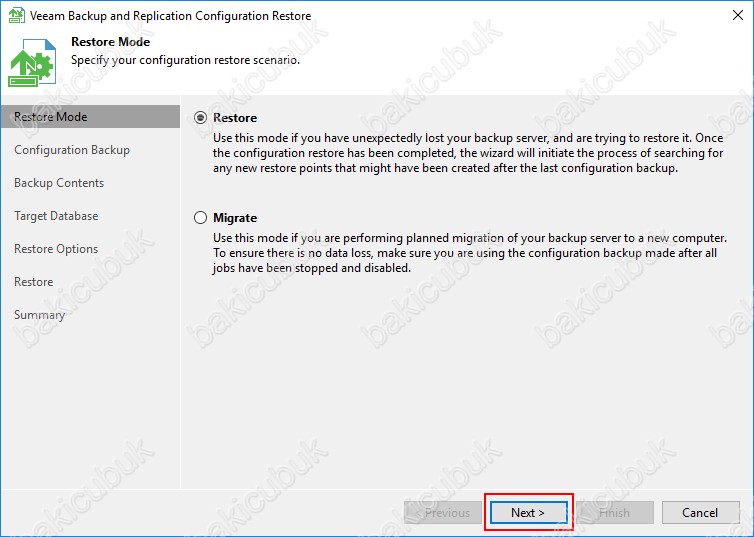The height and width of the screenshot is (537, 754).
Task: Go to Restore Options wizard step
Action: coord(56,249)
